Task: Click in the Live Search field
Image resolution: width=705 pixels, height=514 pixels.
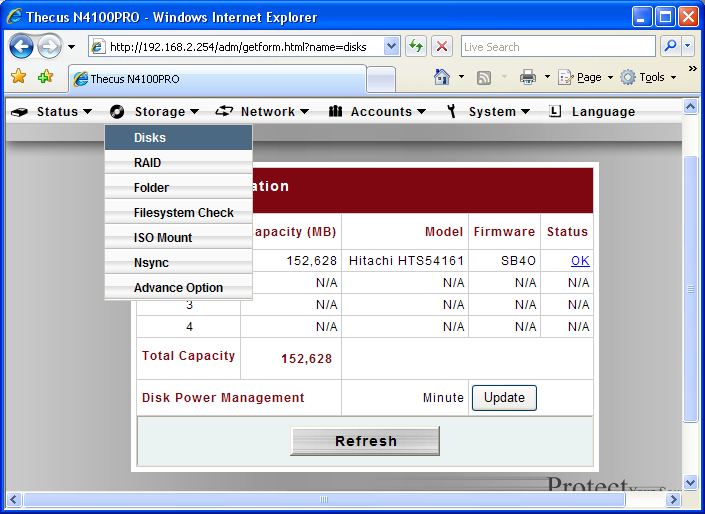Action: point(556,47)
